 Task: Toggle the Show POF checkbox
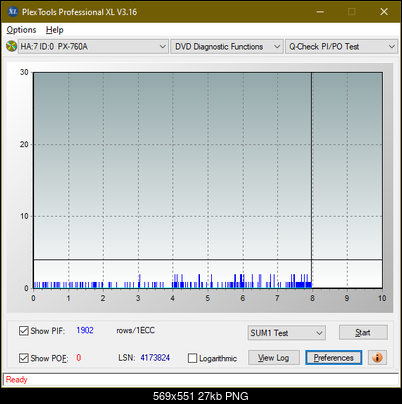(24, 358)
